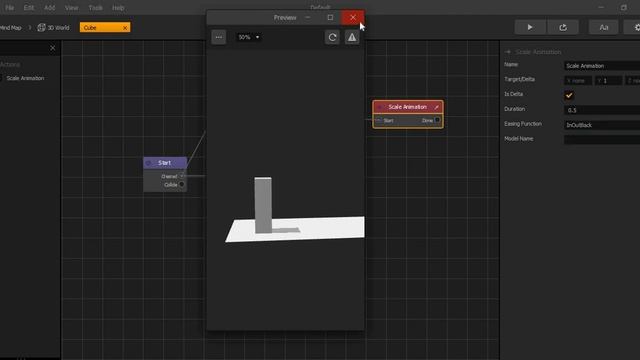Image resolution: width=640 pixels, height=360 pixels.
Task: Toggle the Is Delta checkbox
Action: click(569, 95)
